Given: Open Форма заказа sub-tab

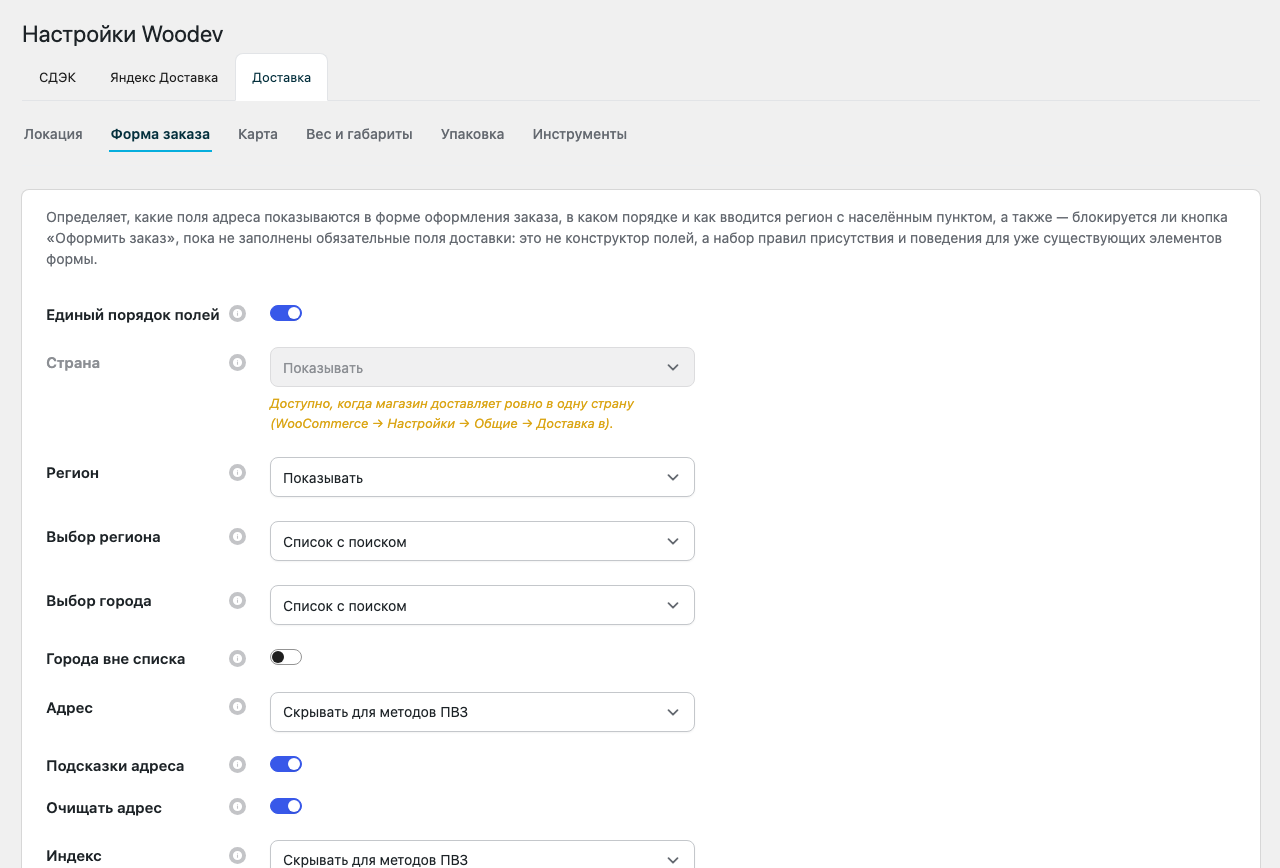Looking at the screenshot, I should pos(160,134).
